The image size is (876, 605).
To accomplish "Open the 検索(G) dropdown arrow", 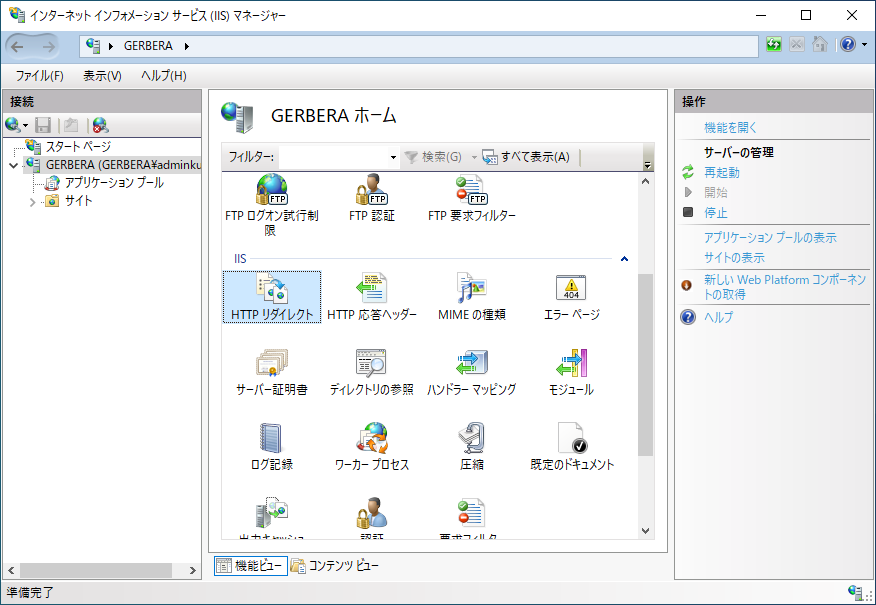I will [474, 158].
